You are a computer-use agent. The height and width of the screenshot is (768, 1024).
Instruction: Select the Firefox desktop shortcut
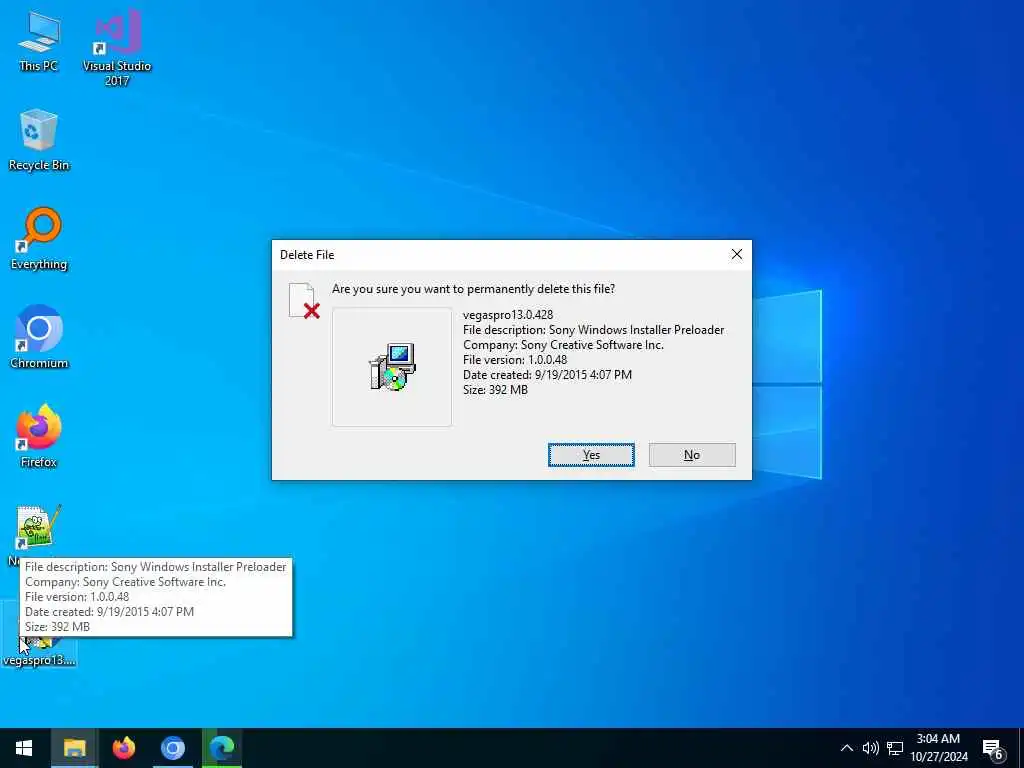point(39,436)
